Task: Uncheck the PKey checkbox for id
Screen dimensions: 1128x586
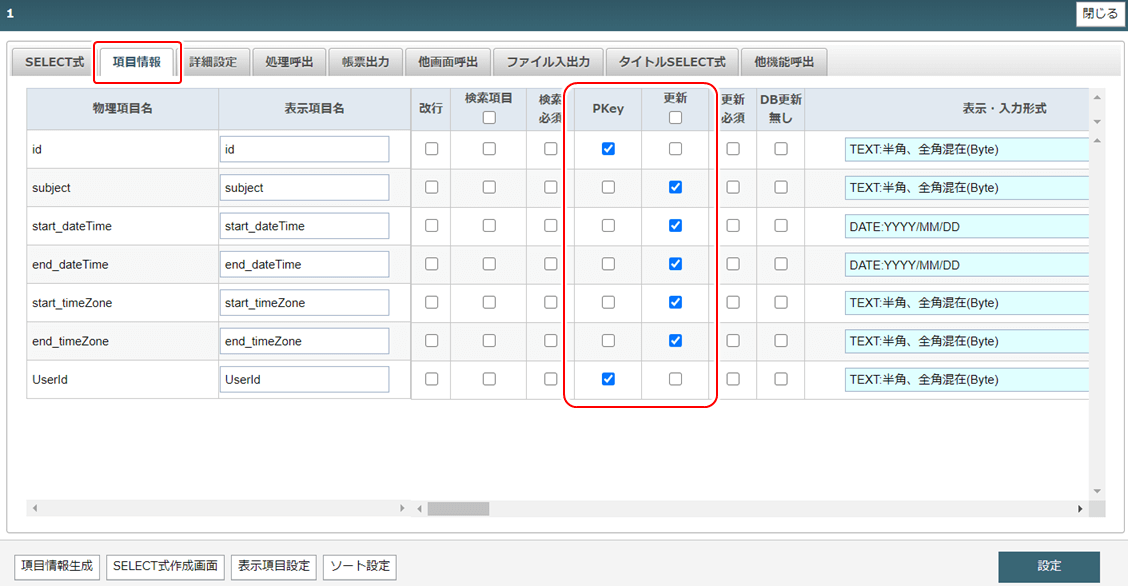Action: coord(608,149)
